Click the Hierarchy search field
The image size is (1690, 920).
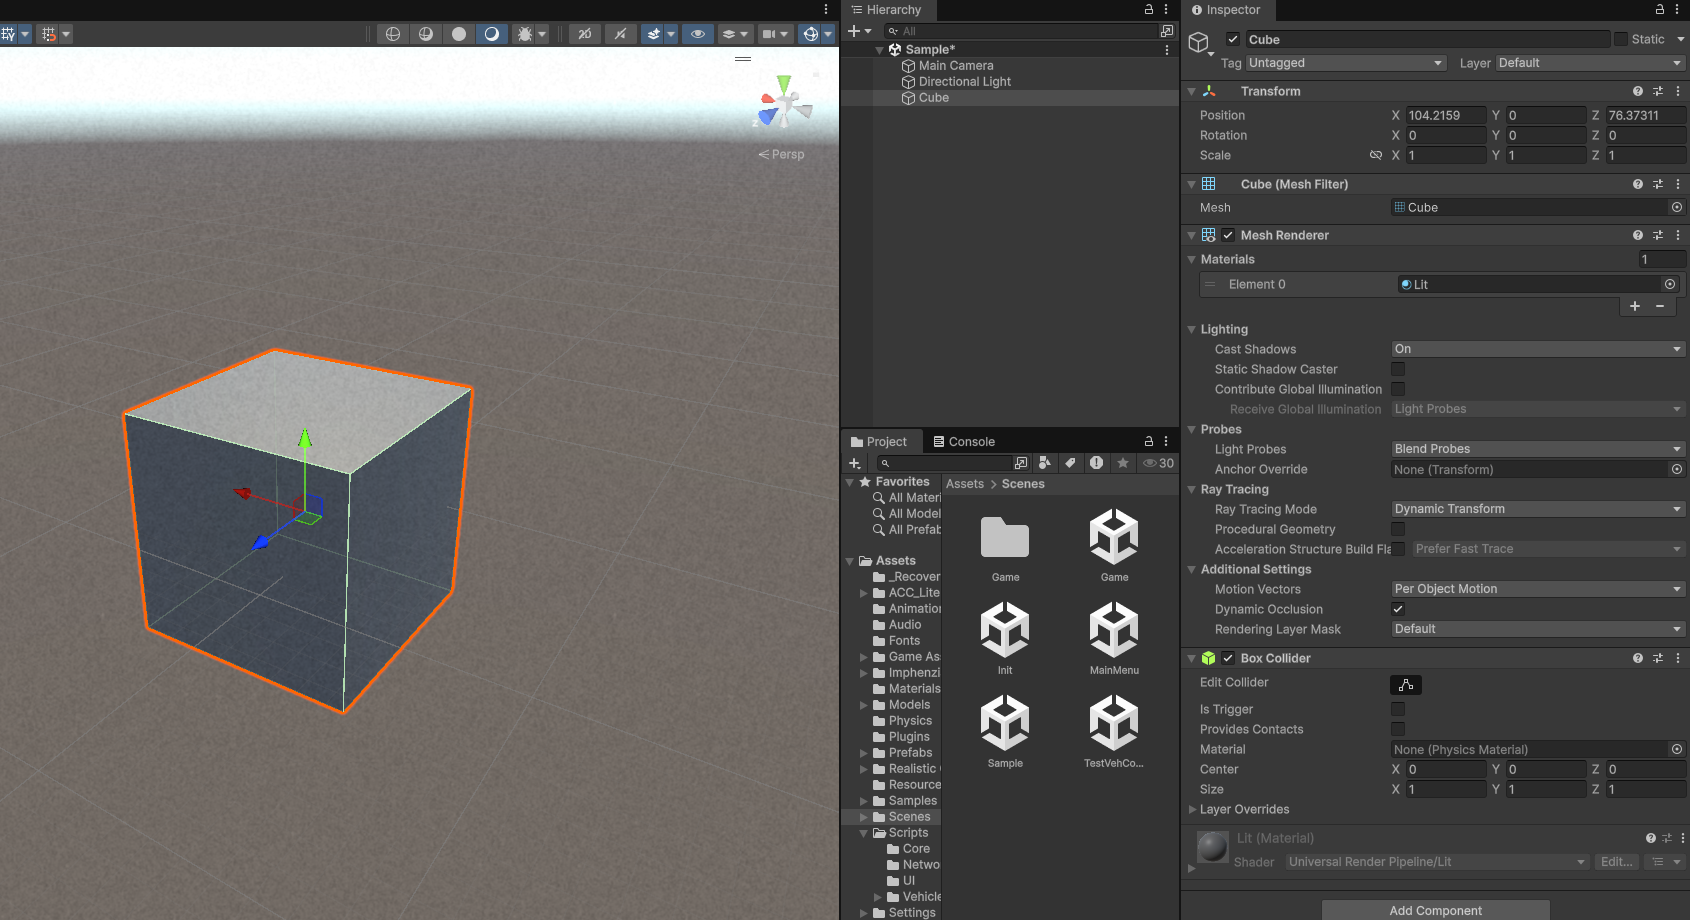coord(1020,31)
